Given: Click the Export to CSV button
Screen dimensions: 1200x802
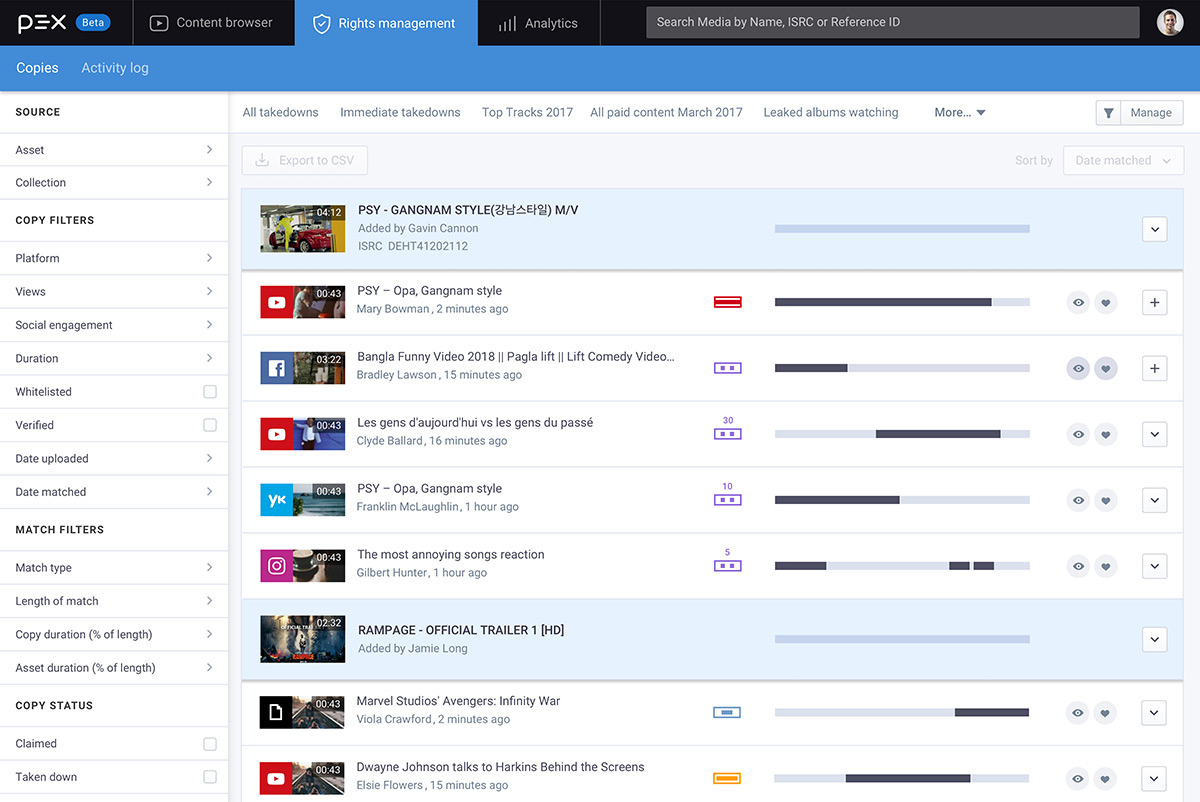Looking at the screenshot, I should pyautogui.click(x=305, y=160).
